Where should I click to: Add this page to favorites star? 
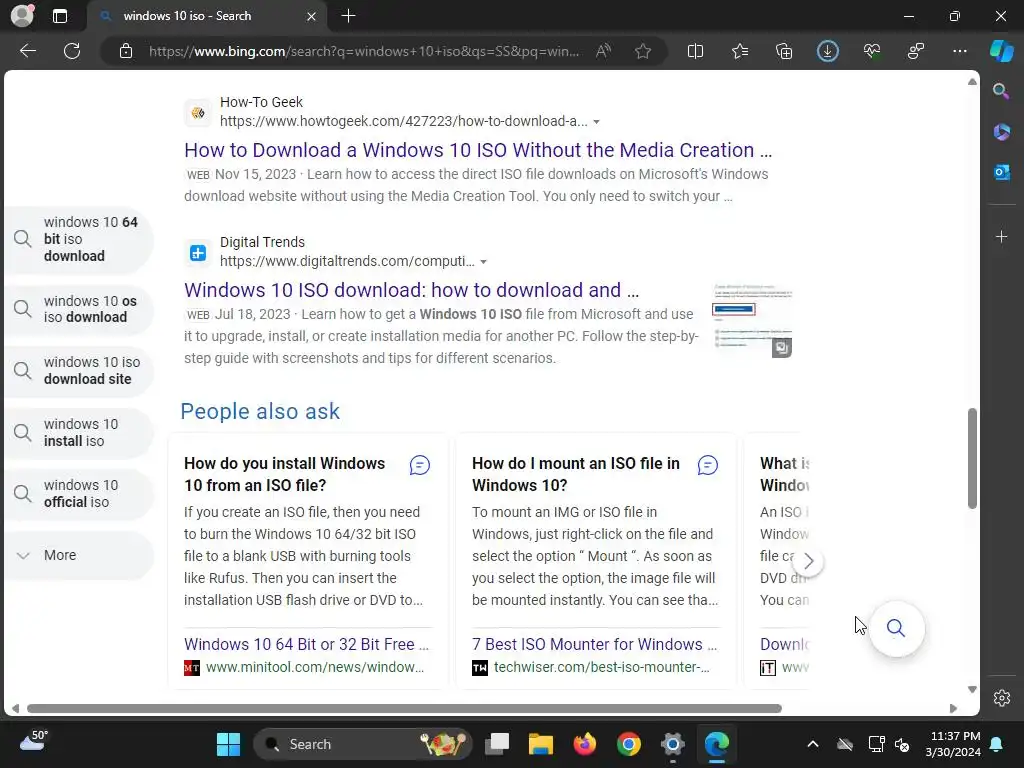pos(643,51)
